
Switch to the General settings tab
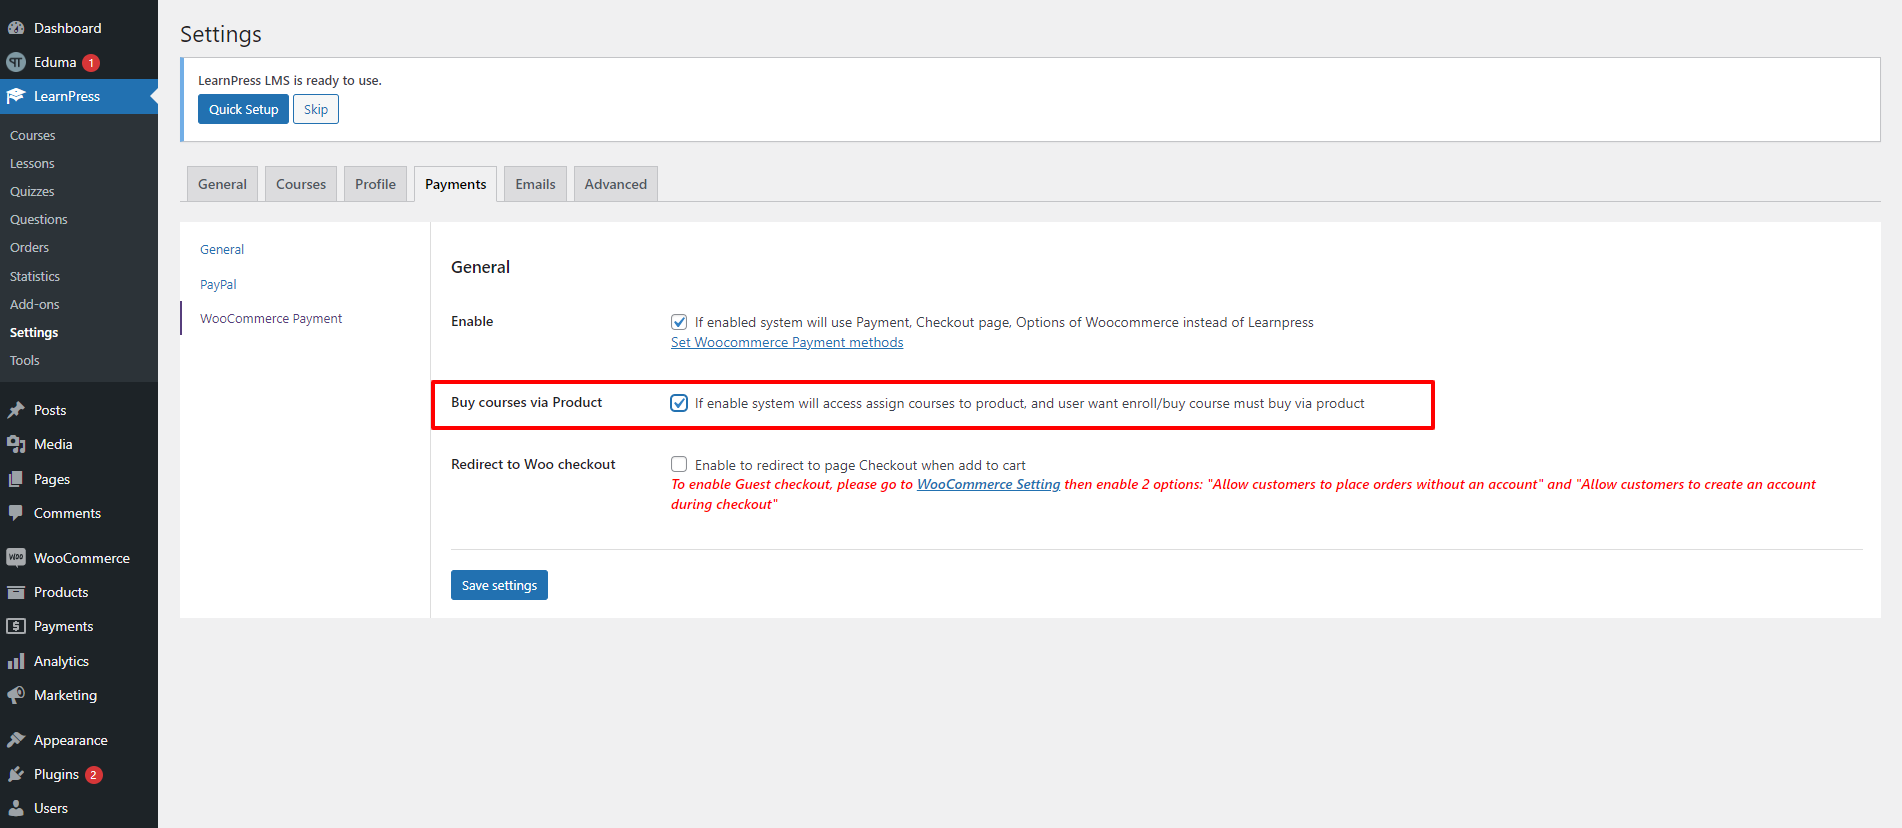tap(222, 184)
